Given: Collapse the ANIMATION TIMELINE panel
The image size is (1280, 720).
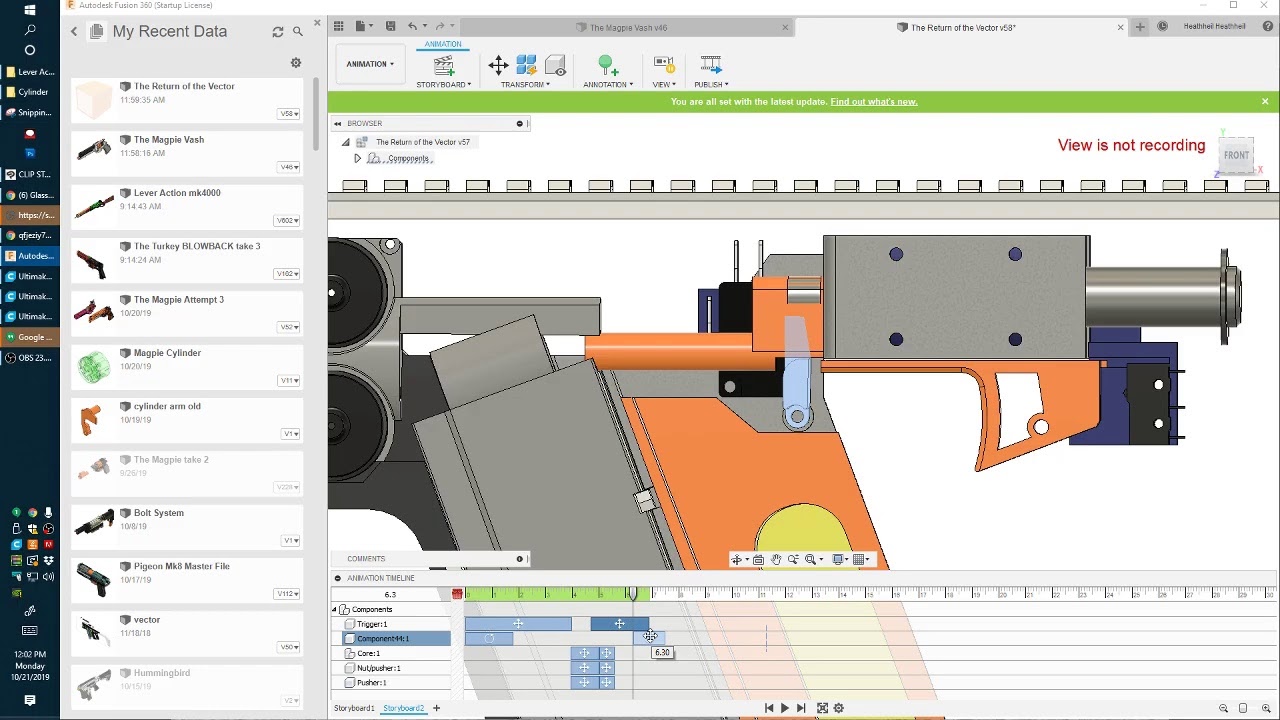Looking at the screenshot, I should (x=337, y=578).
